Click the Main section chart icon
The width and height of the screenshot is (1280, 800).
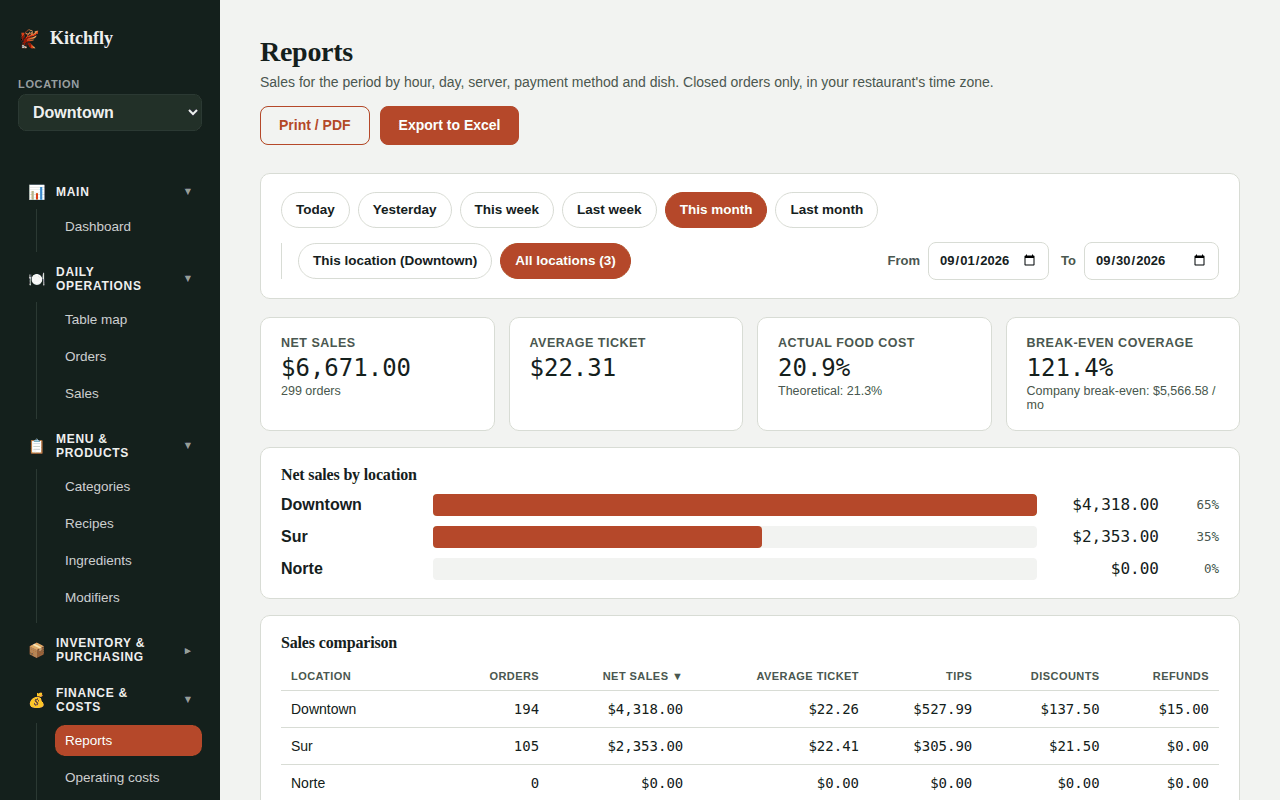pos(37,192)
